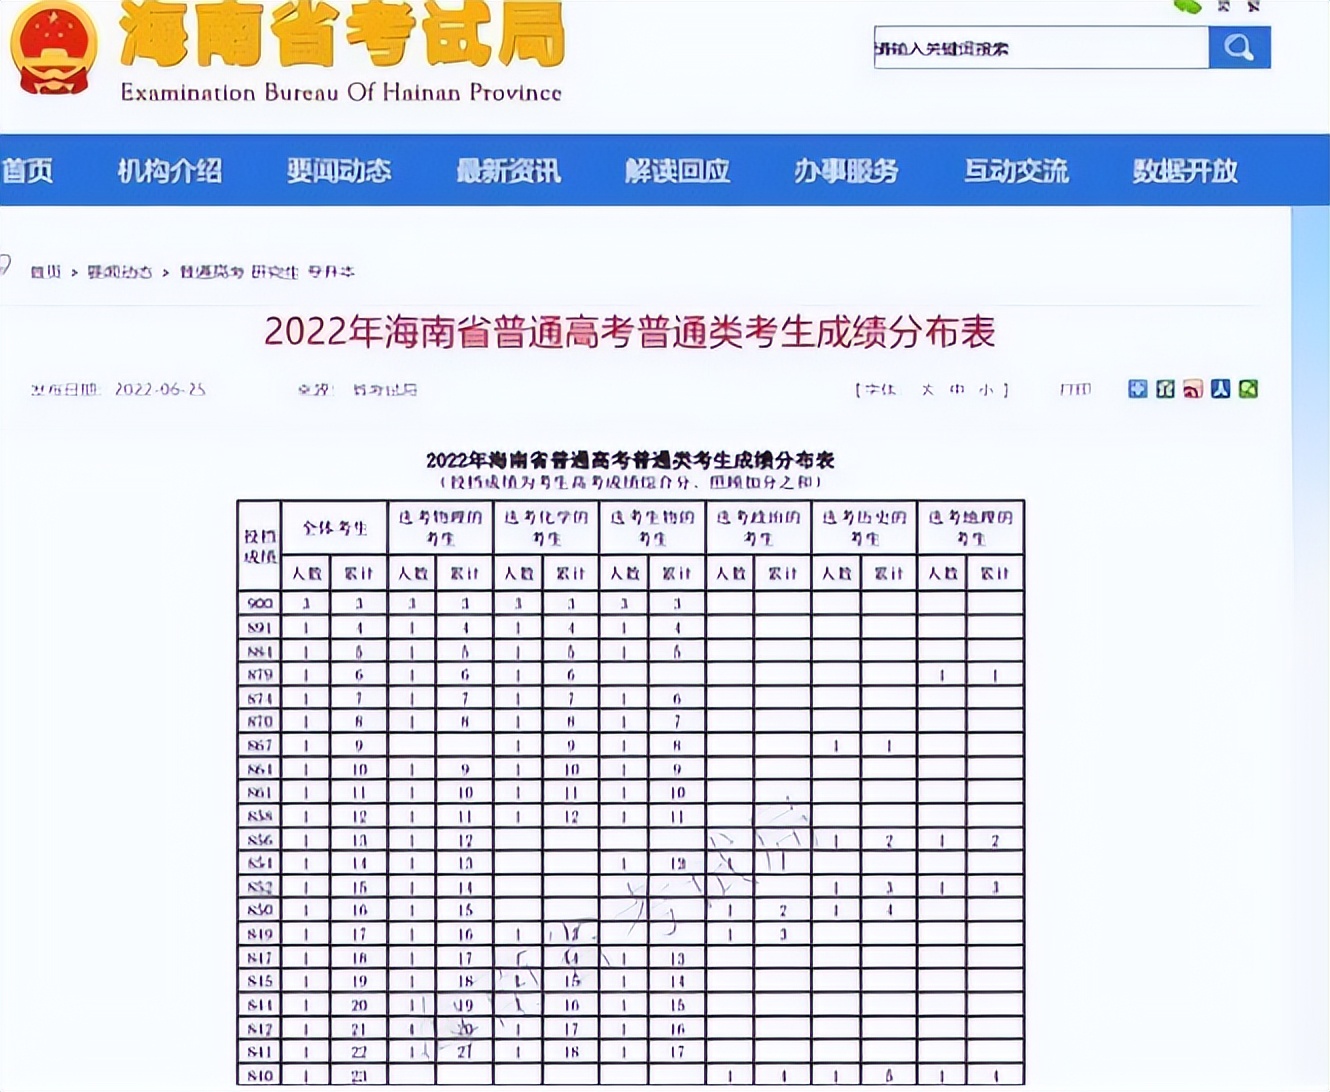This screenshot has width=1330, height=1092.
Task: Select the 最新资讯 navigation item
Action: [508, 171]
